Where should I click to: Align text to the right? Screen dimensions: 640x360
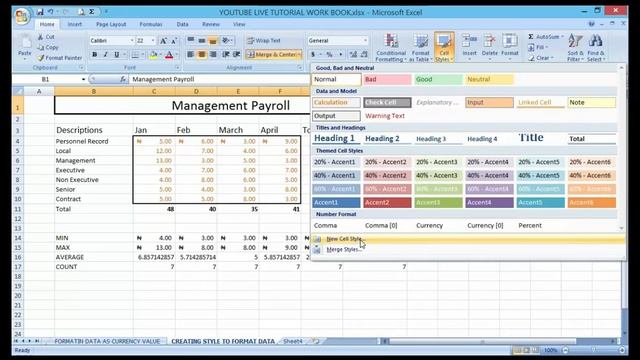point(213,54)
